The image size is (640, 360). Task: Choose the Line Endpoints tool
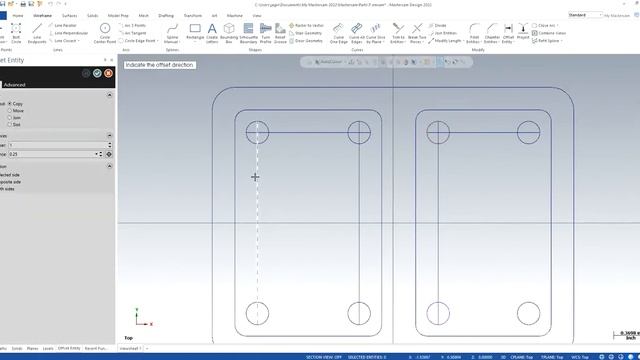(x=37, y=33)
